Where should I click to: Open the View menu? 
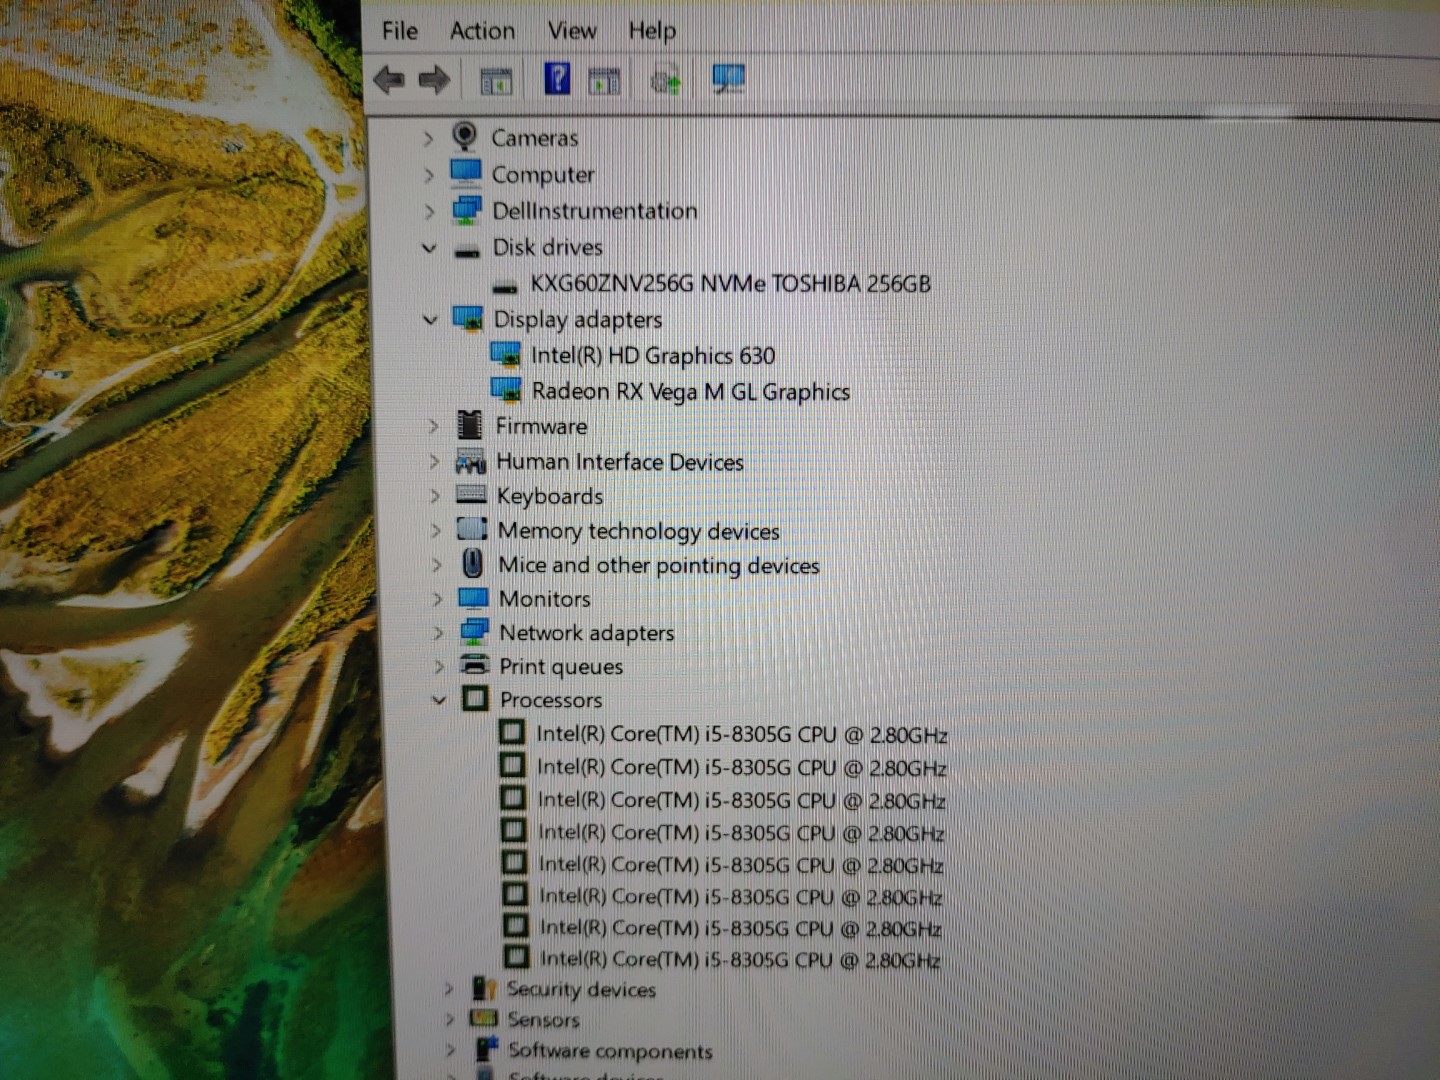pyautogui.click(x=572, y=31)
